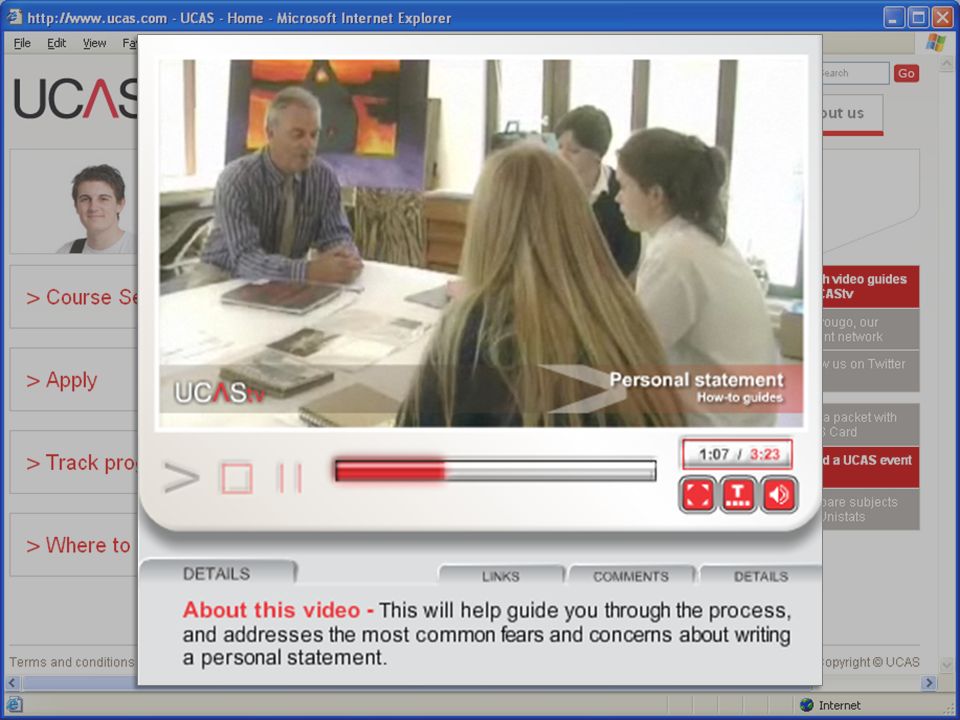Open the Edit menu
960x720 pixels.
click(x=56, y=43)
